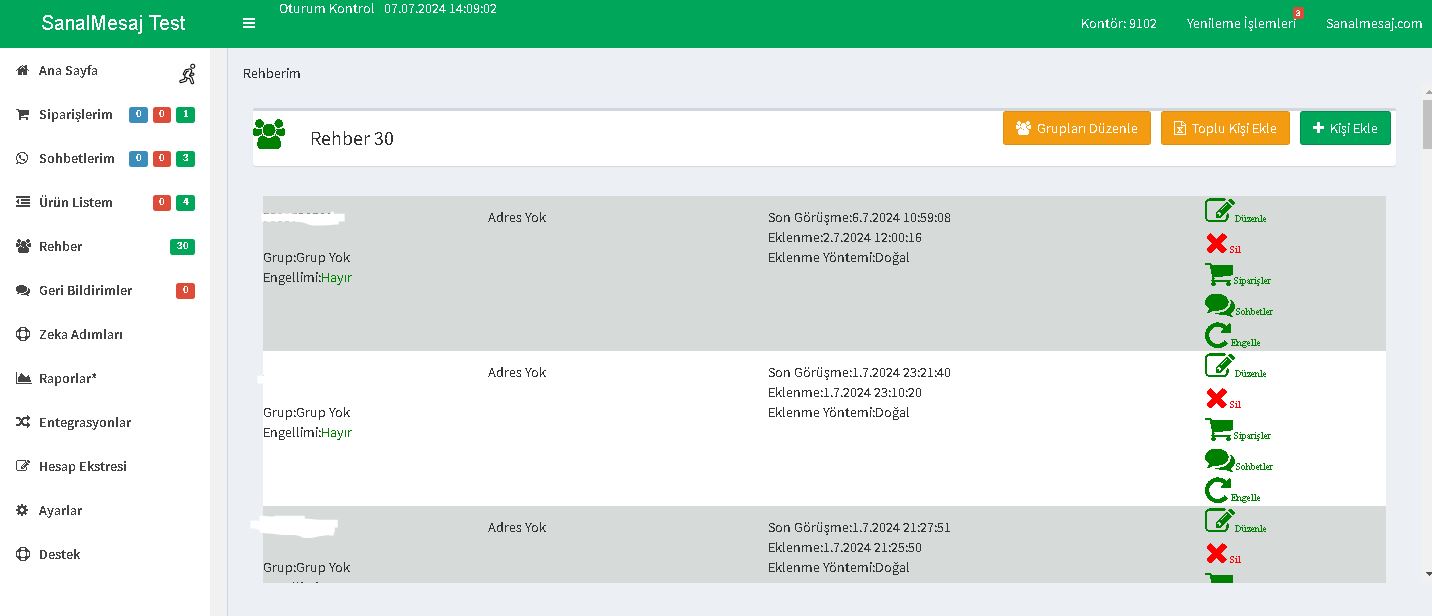Open Siparişlerim in the sidebar

(75, 115)
